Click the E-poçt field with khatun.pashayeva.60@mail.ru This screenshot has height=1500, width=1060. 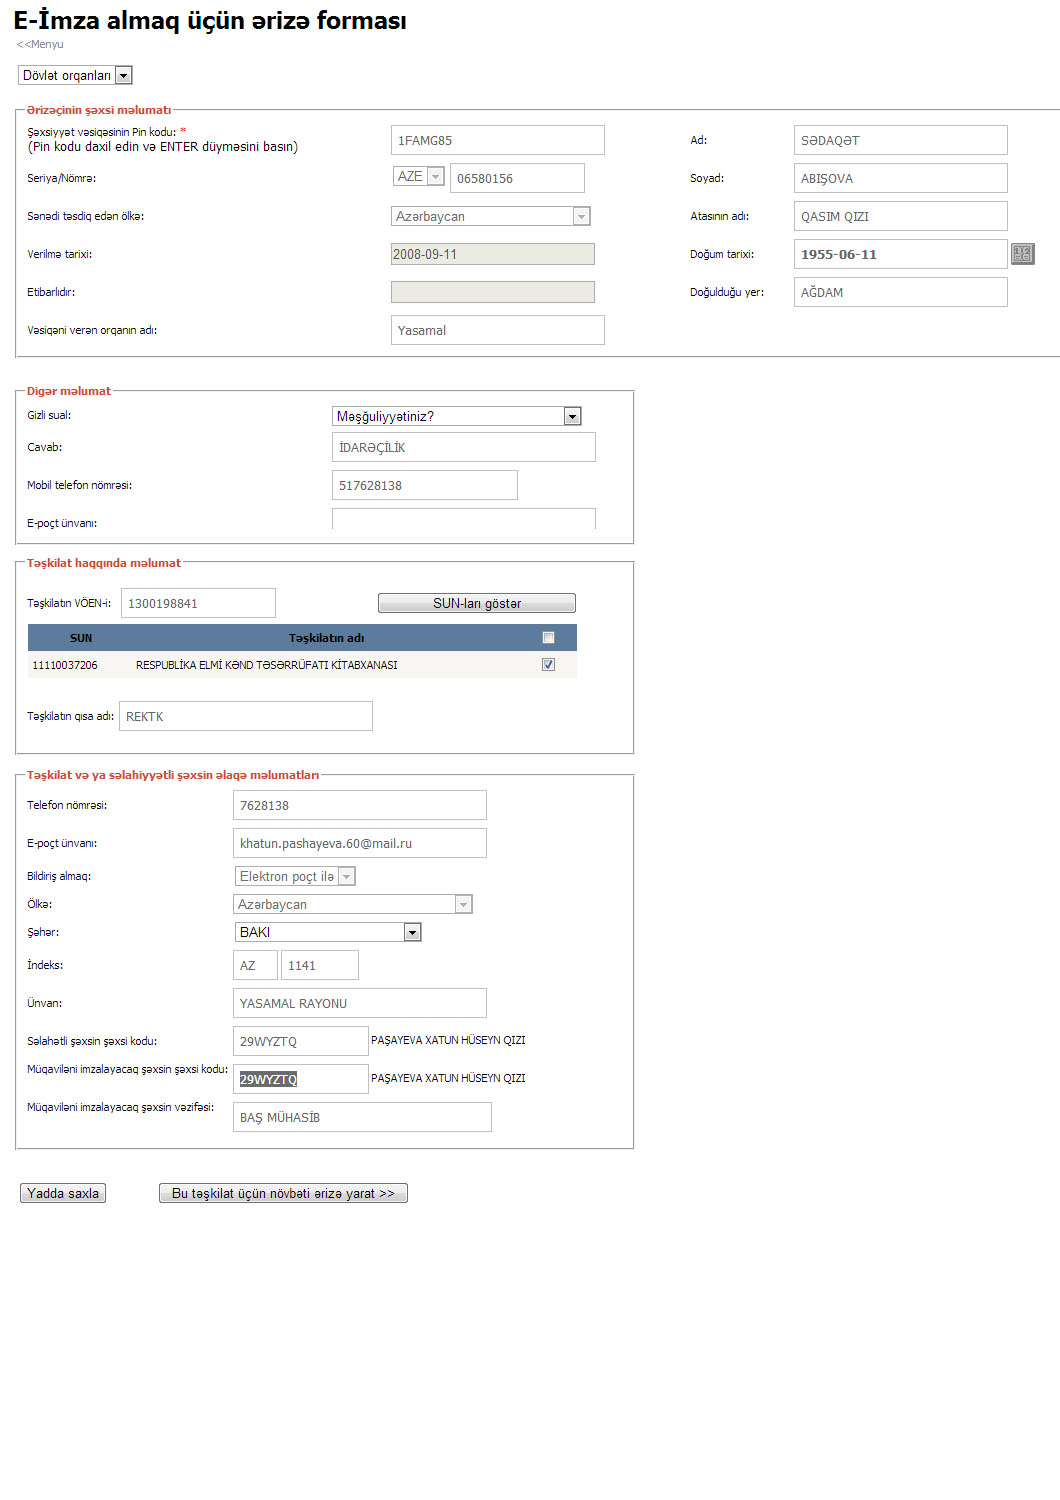coord(360,843)
